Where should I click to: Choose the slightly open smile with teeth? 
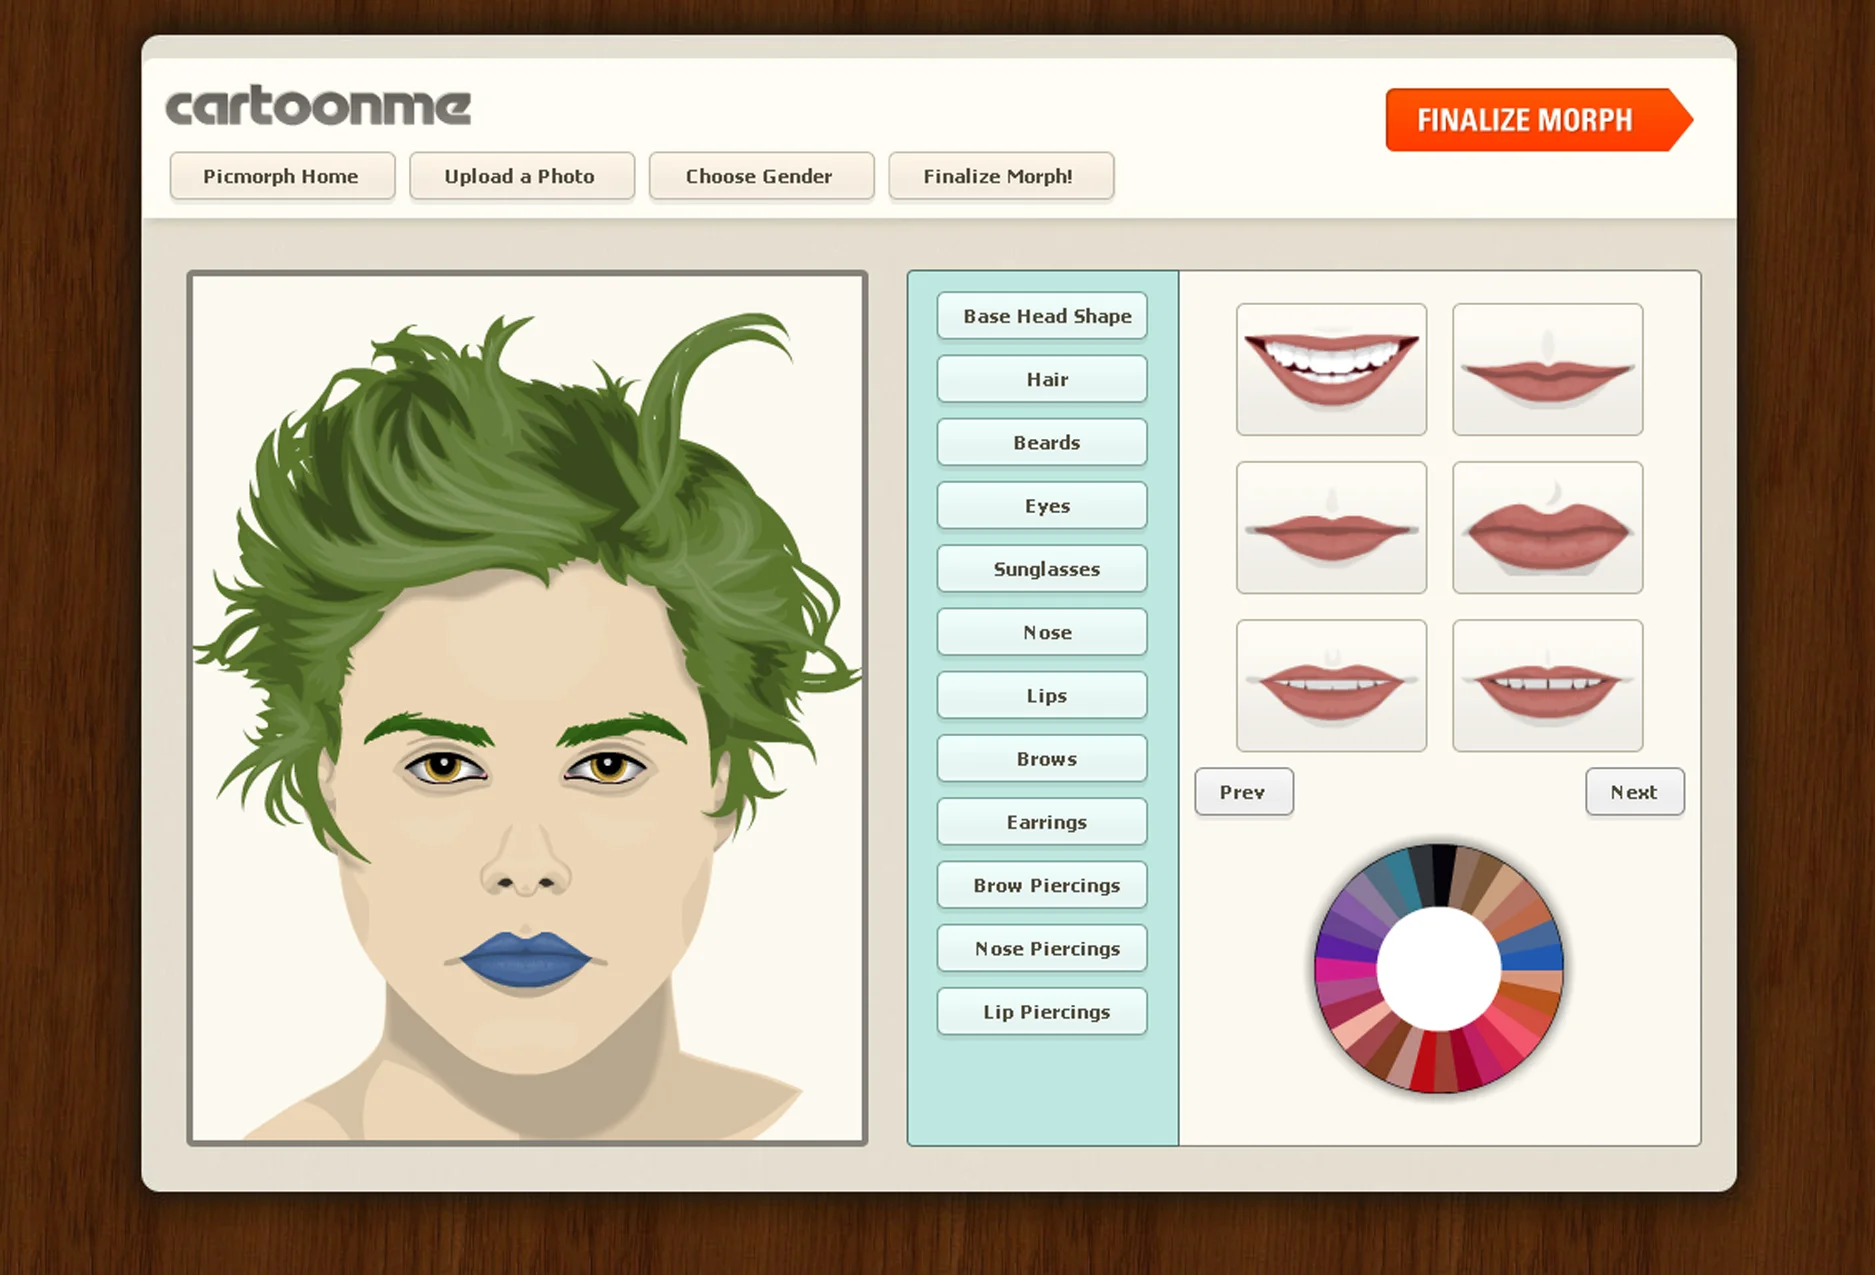pos(1331,685)
